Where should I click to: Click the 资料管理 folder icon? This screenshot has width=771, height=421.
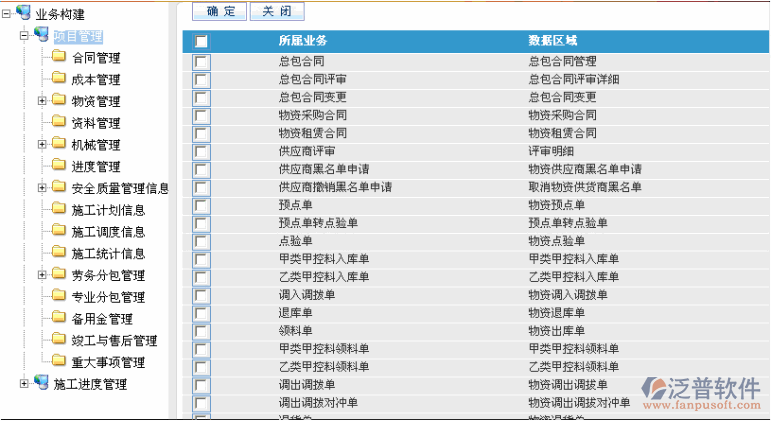pyautogui.click(x=59, y=121)
